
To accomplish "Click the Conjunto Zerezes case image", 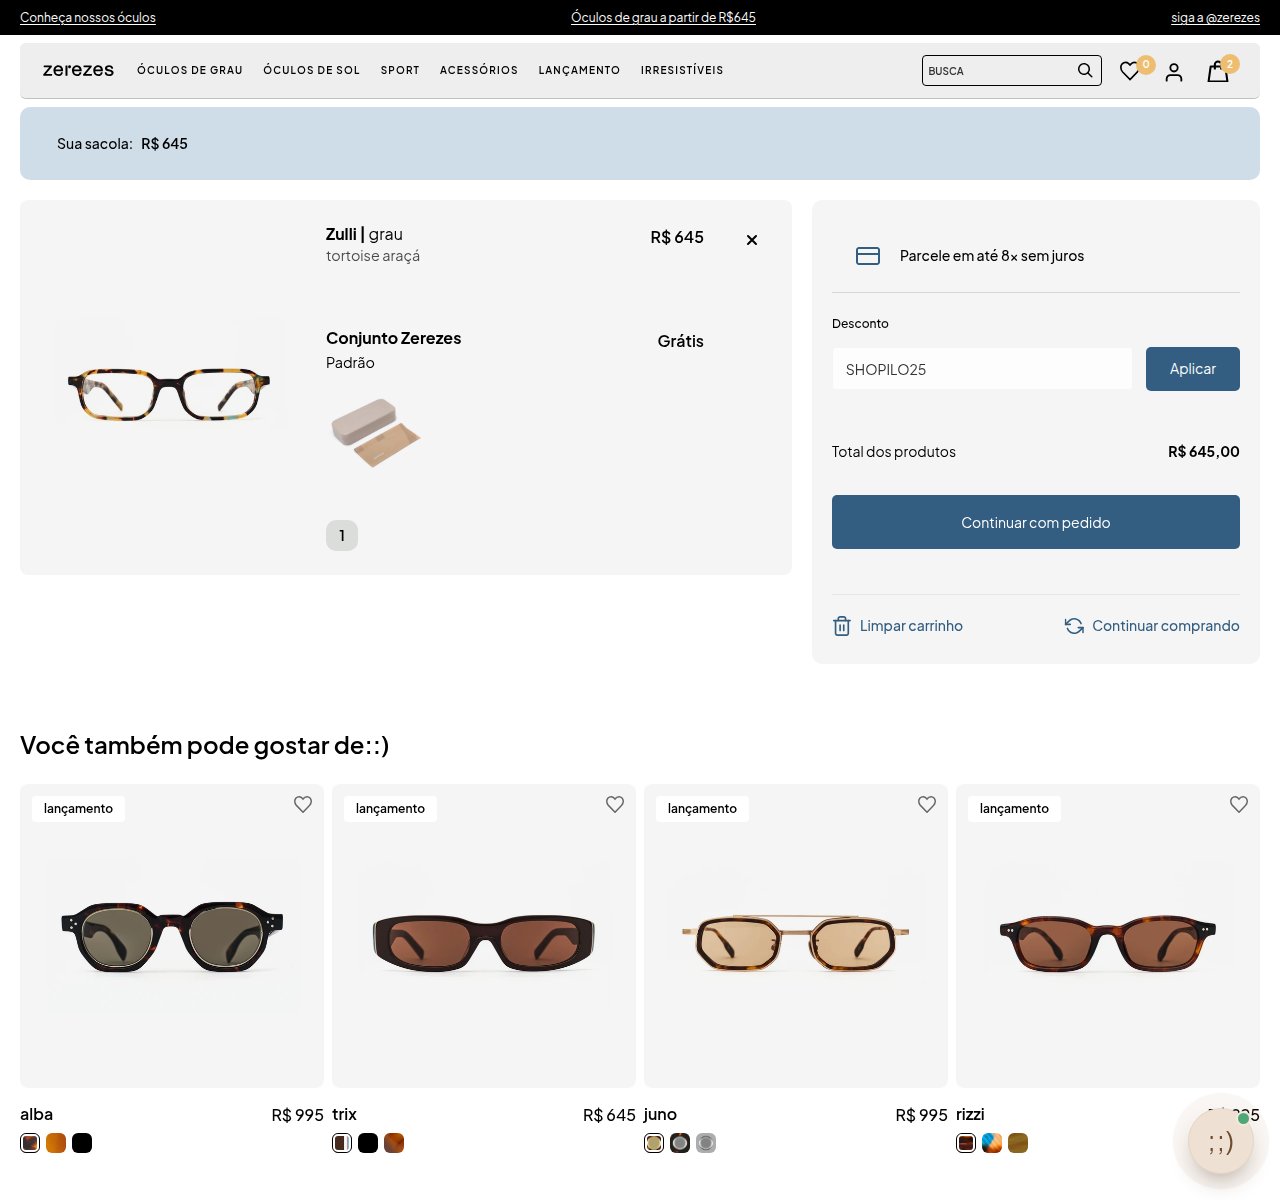I will click(x=375, y=432).
